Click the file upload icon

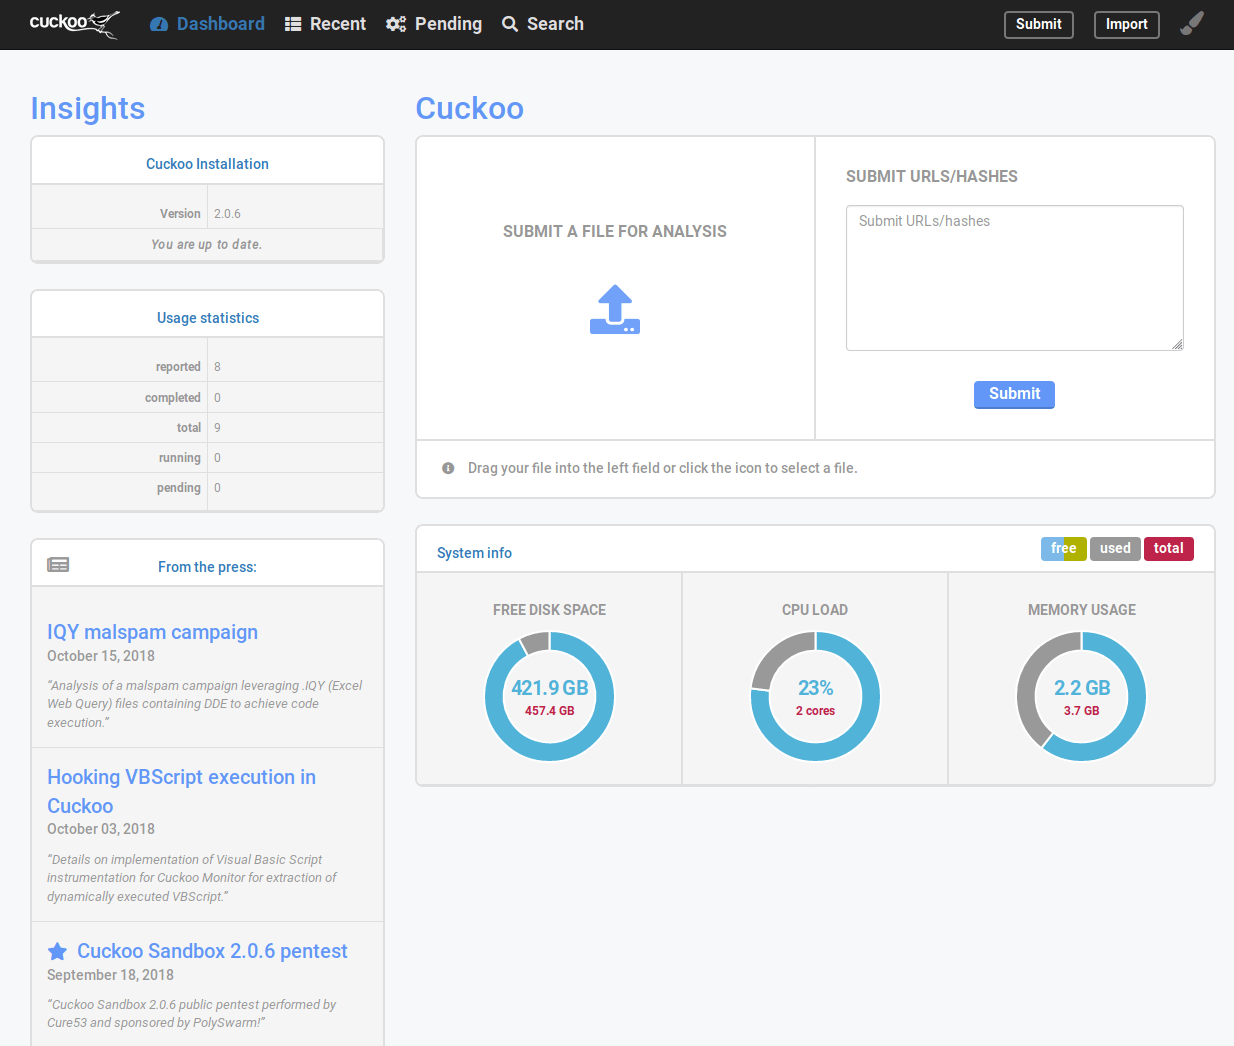click(615, 309)
